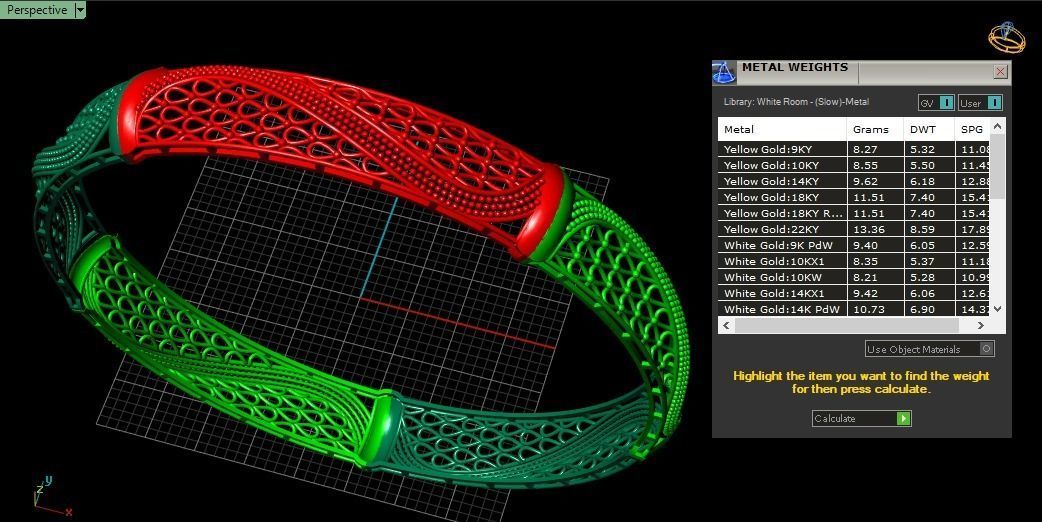
Task: Select the Yellow Gold:10KY row
Action: pos(854,165)
